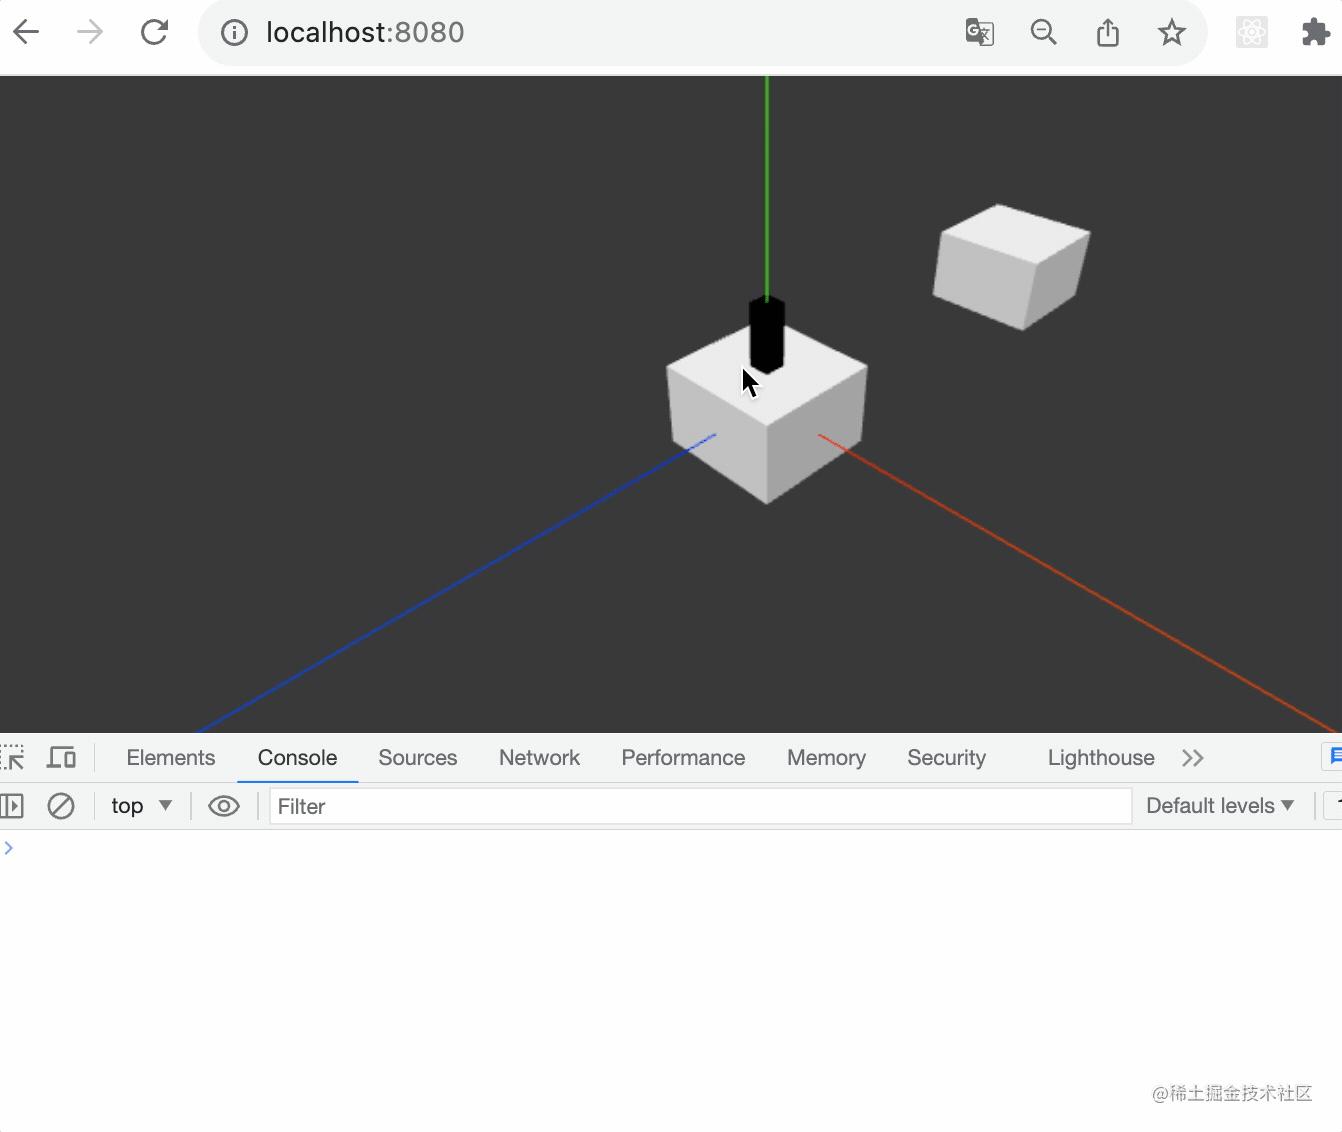Reveal hidden DevTools panels via the chevrons
The height and width of the screenshot is (1132, 1342).
click(1192, 757)
